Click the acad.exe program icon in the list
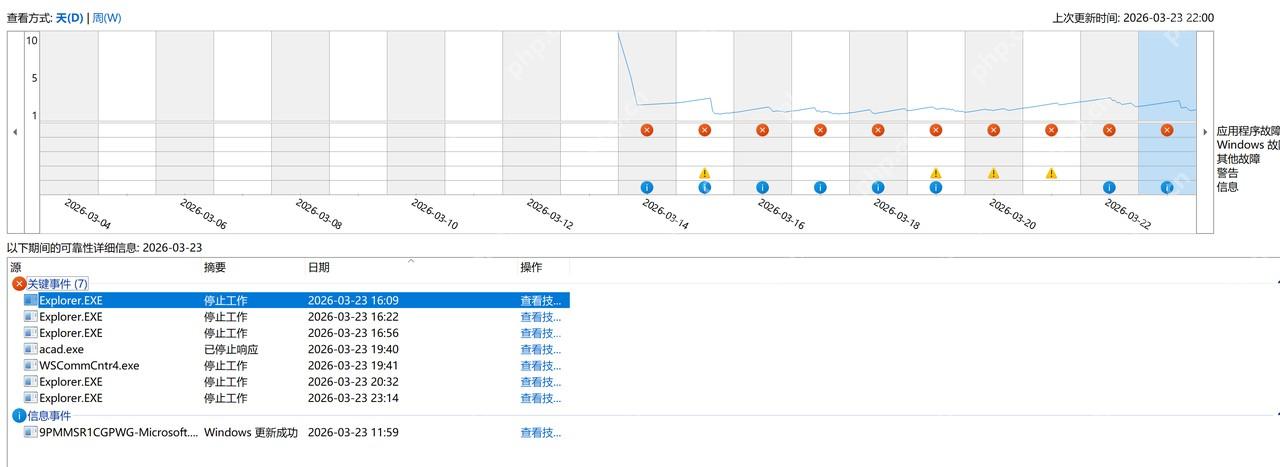This screenshot has width=1280, height=467. (x=30, y=349)
